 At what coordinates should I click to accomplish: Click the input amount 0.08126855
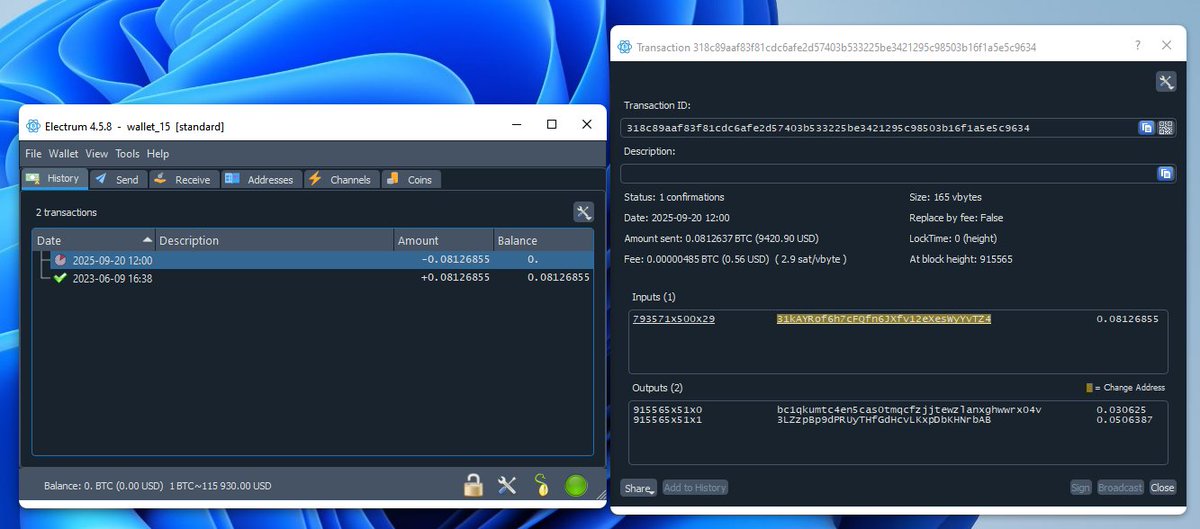click(1127, 318)
